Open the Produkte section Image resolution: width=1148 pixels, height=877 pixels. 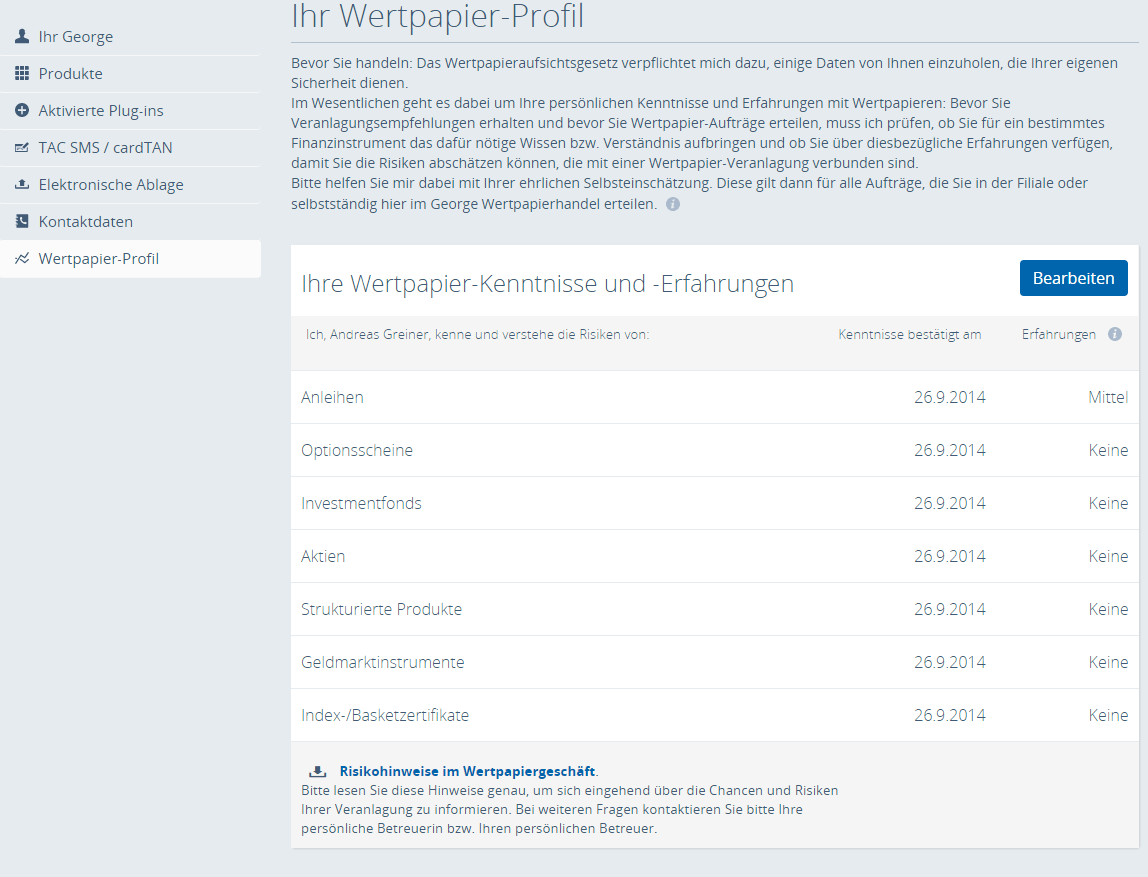(x=130, y=74)
